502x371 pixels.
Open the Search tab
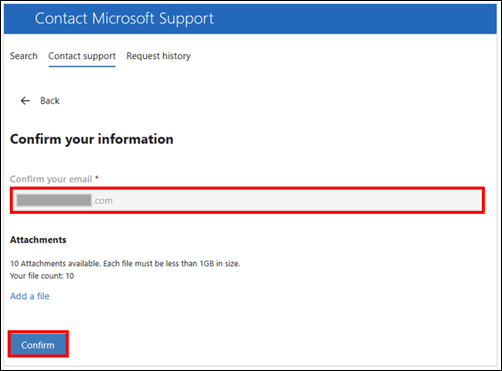(24, 56)
